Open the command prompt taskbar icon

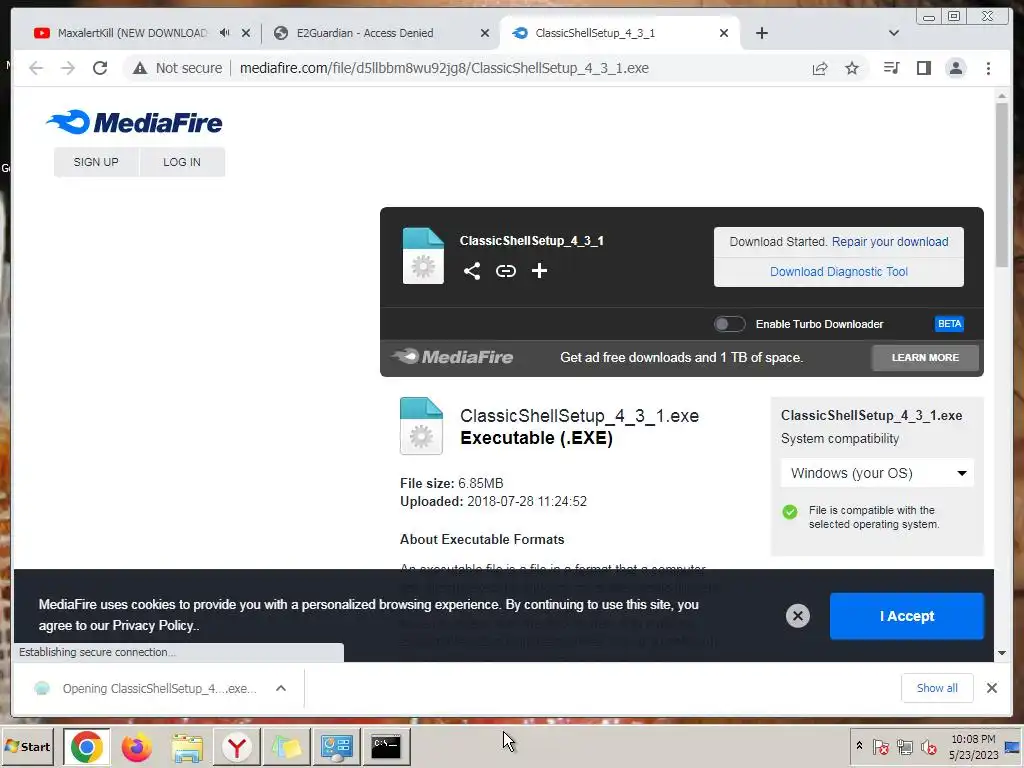[386, 746]
